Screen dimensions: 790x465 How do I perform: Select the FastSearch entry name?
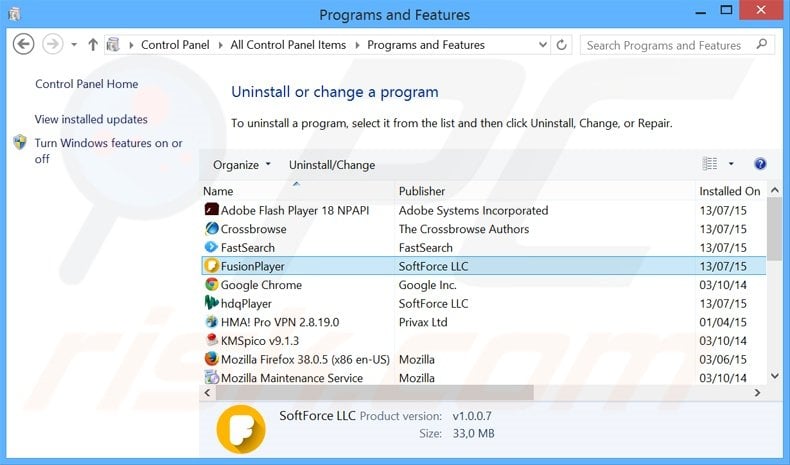pos(248,248)
